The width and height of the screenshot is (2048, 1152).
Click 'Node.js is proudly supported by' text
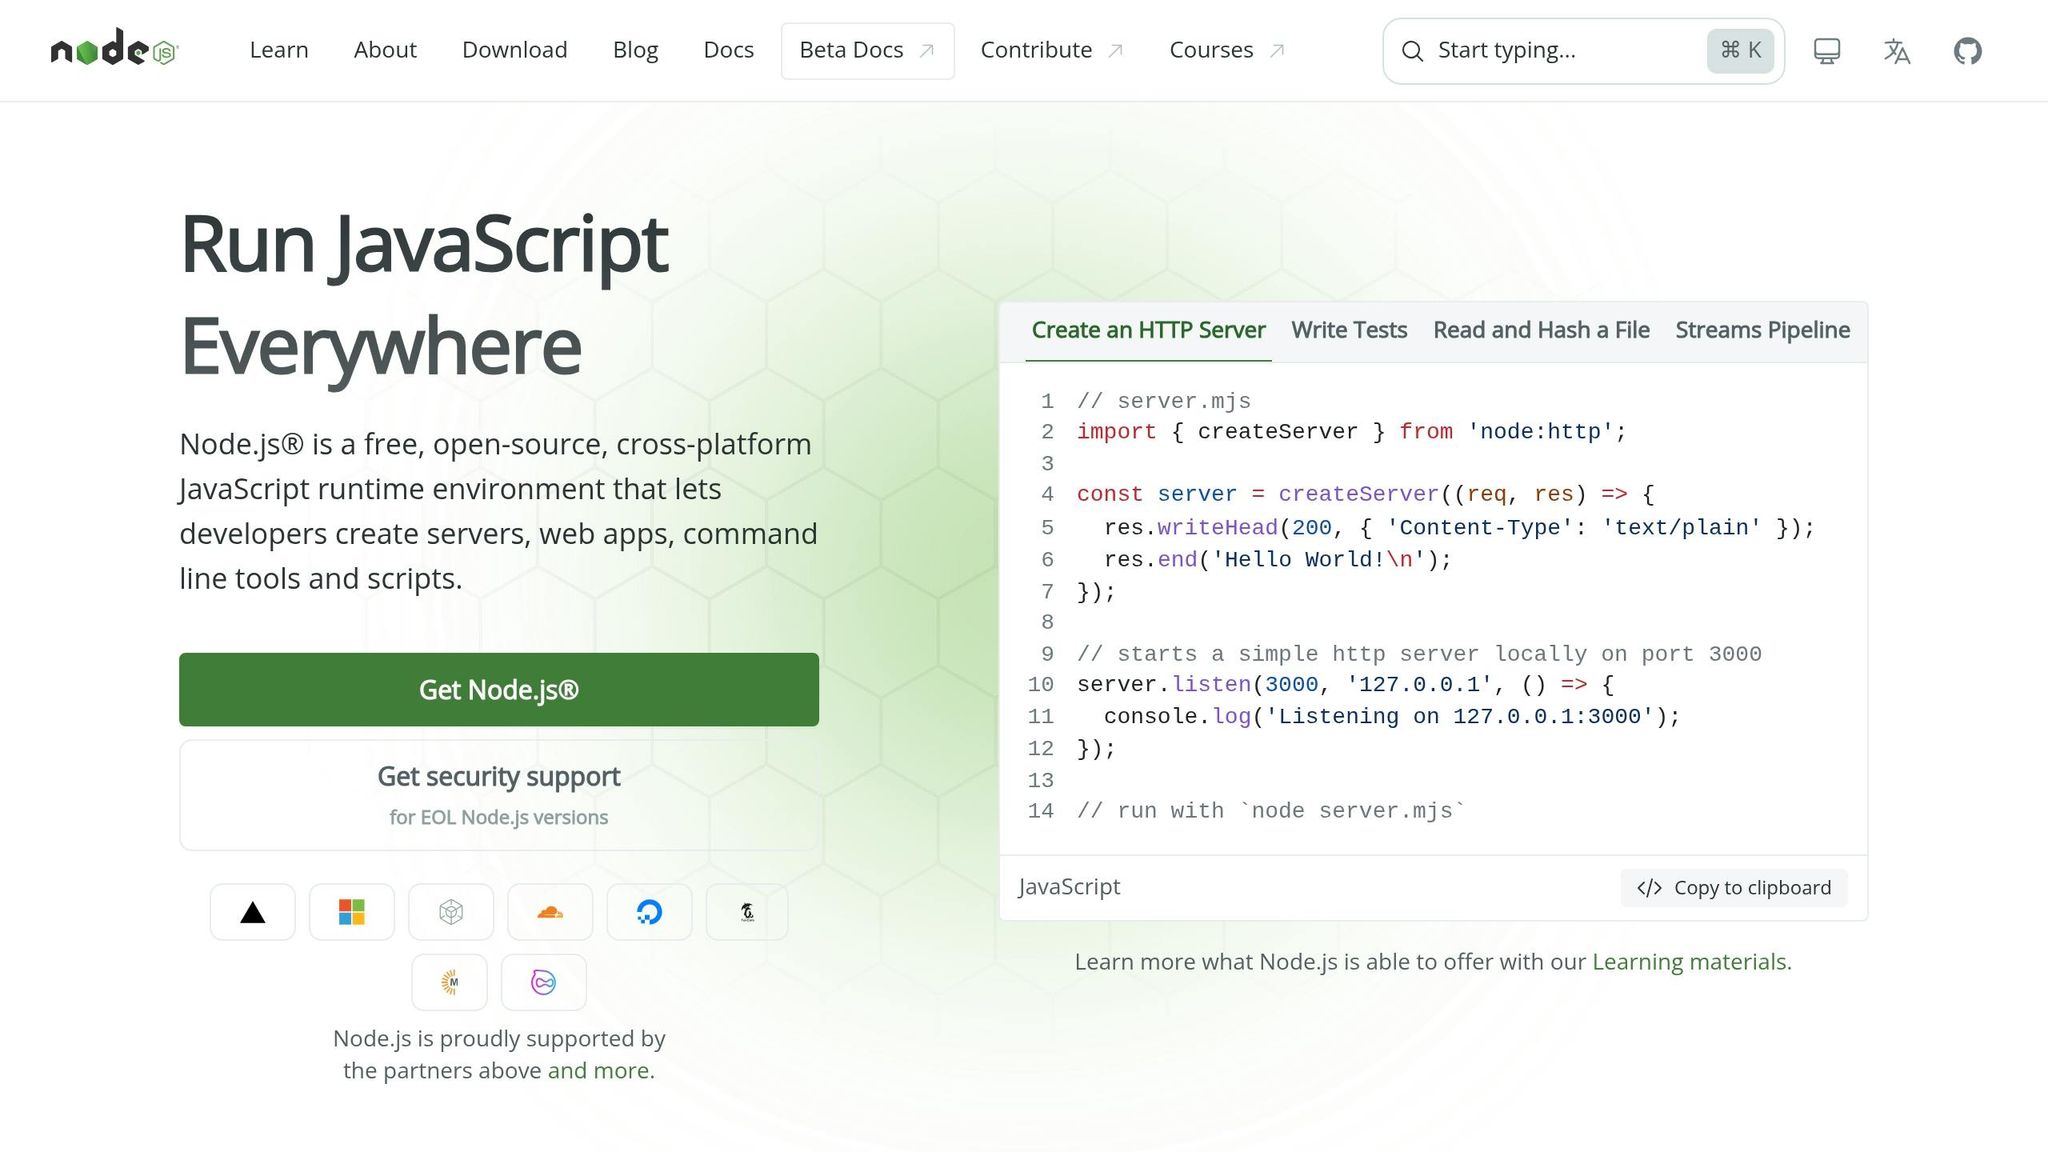coord(499,1039)
